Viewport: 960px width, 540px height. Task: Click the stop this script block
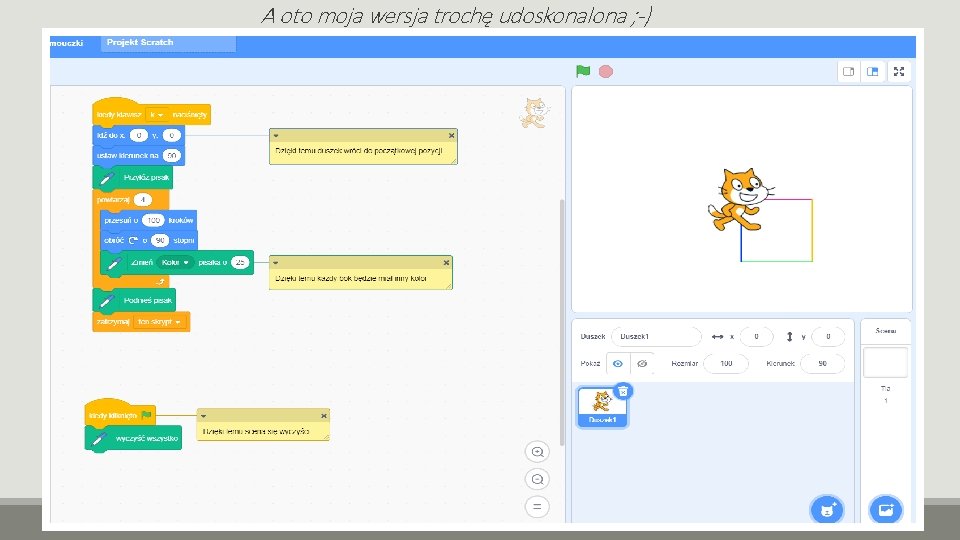click(x=141, y=321)
